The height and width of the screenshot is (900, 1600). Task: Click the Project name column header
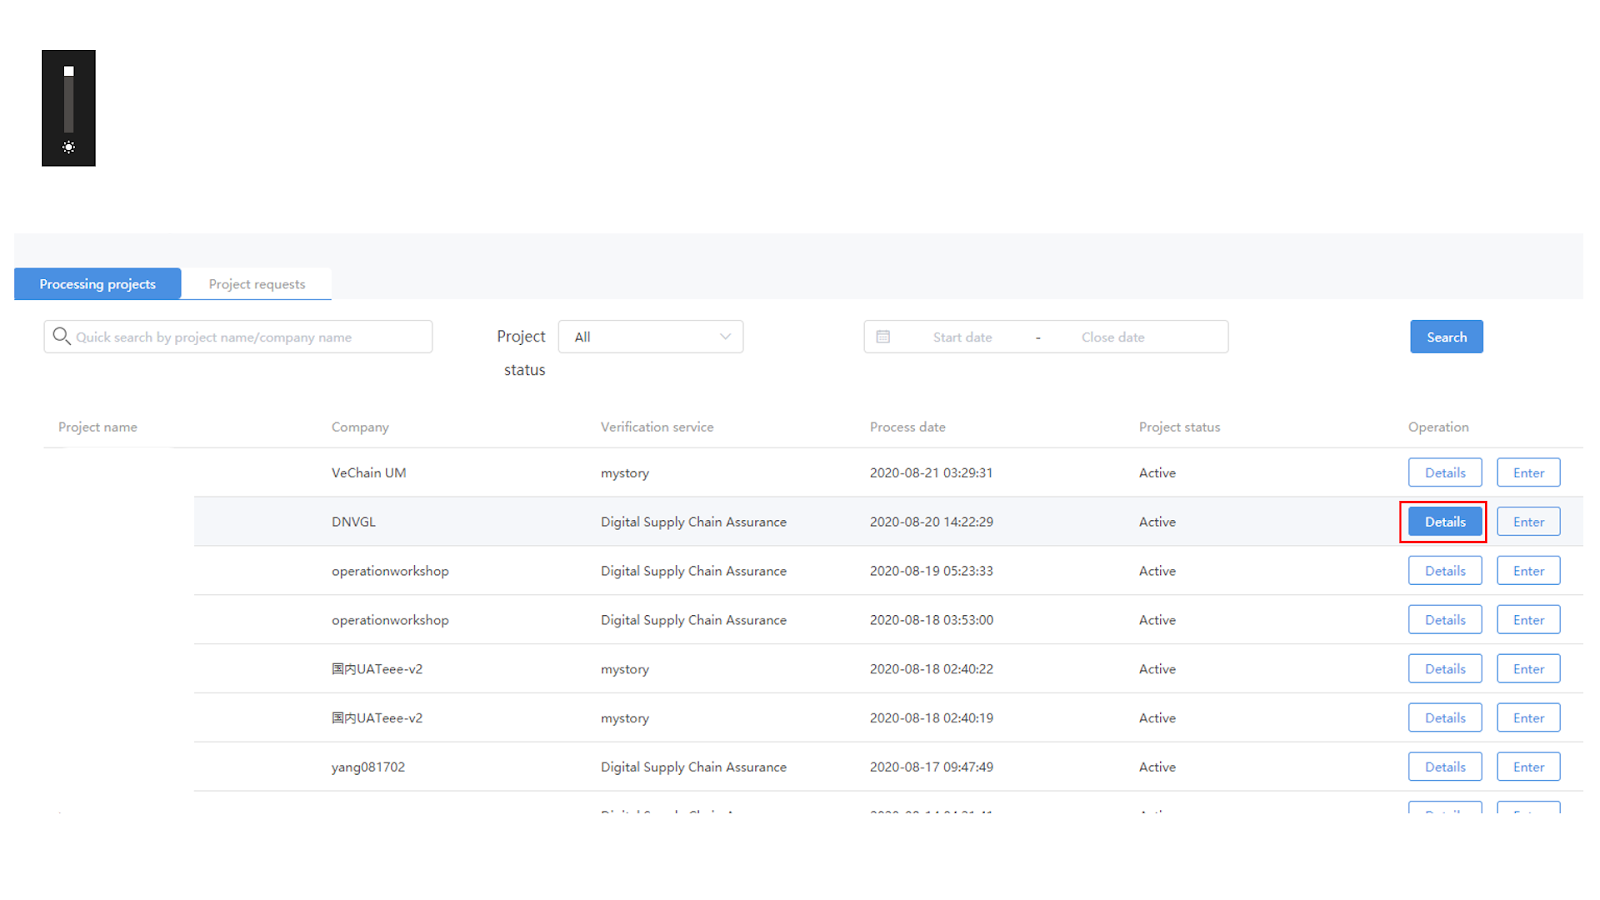98,427
